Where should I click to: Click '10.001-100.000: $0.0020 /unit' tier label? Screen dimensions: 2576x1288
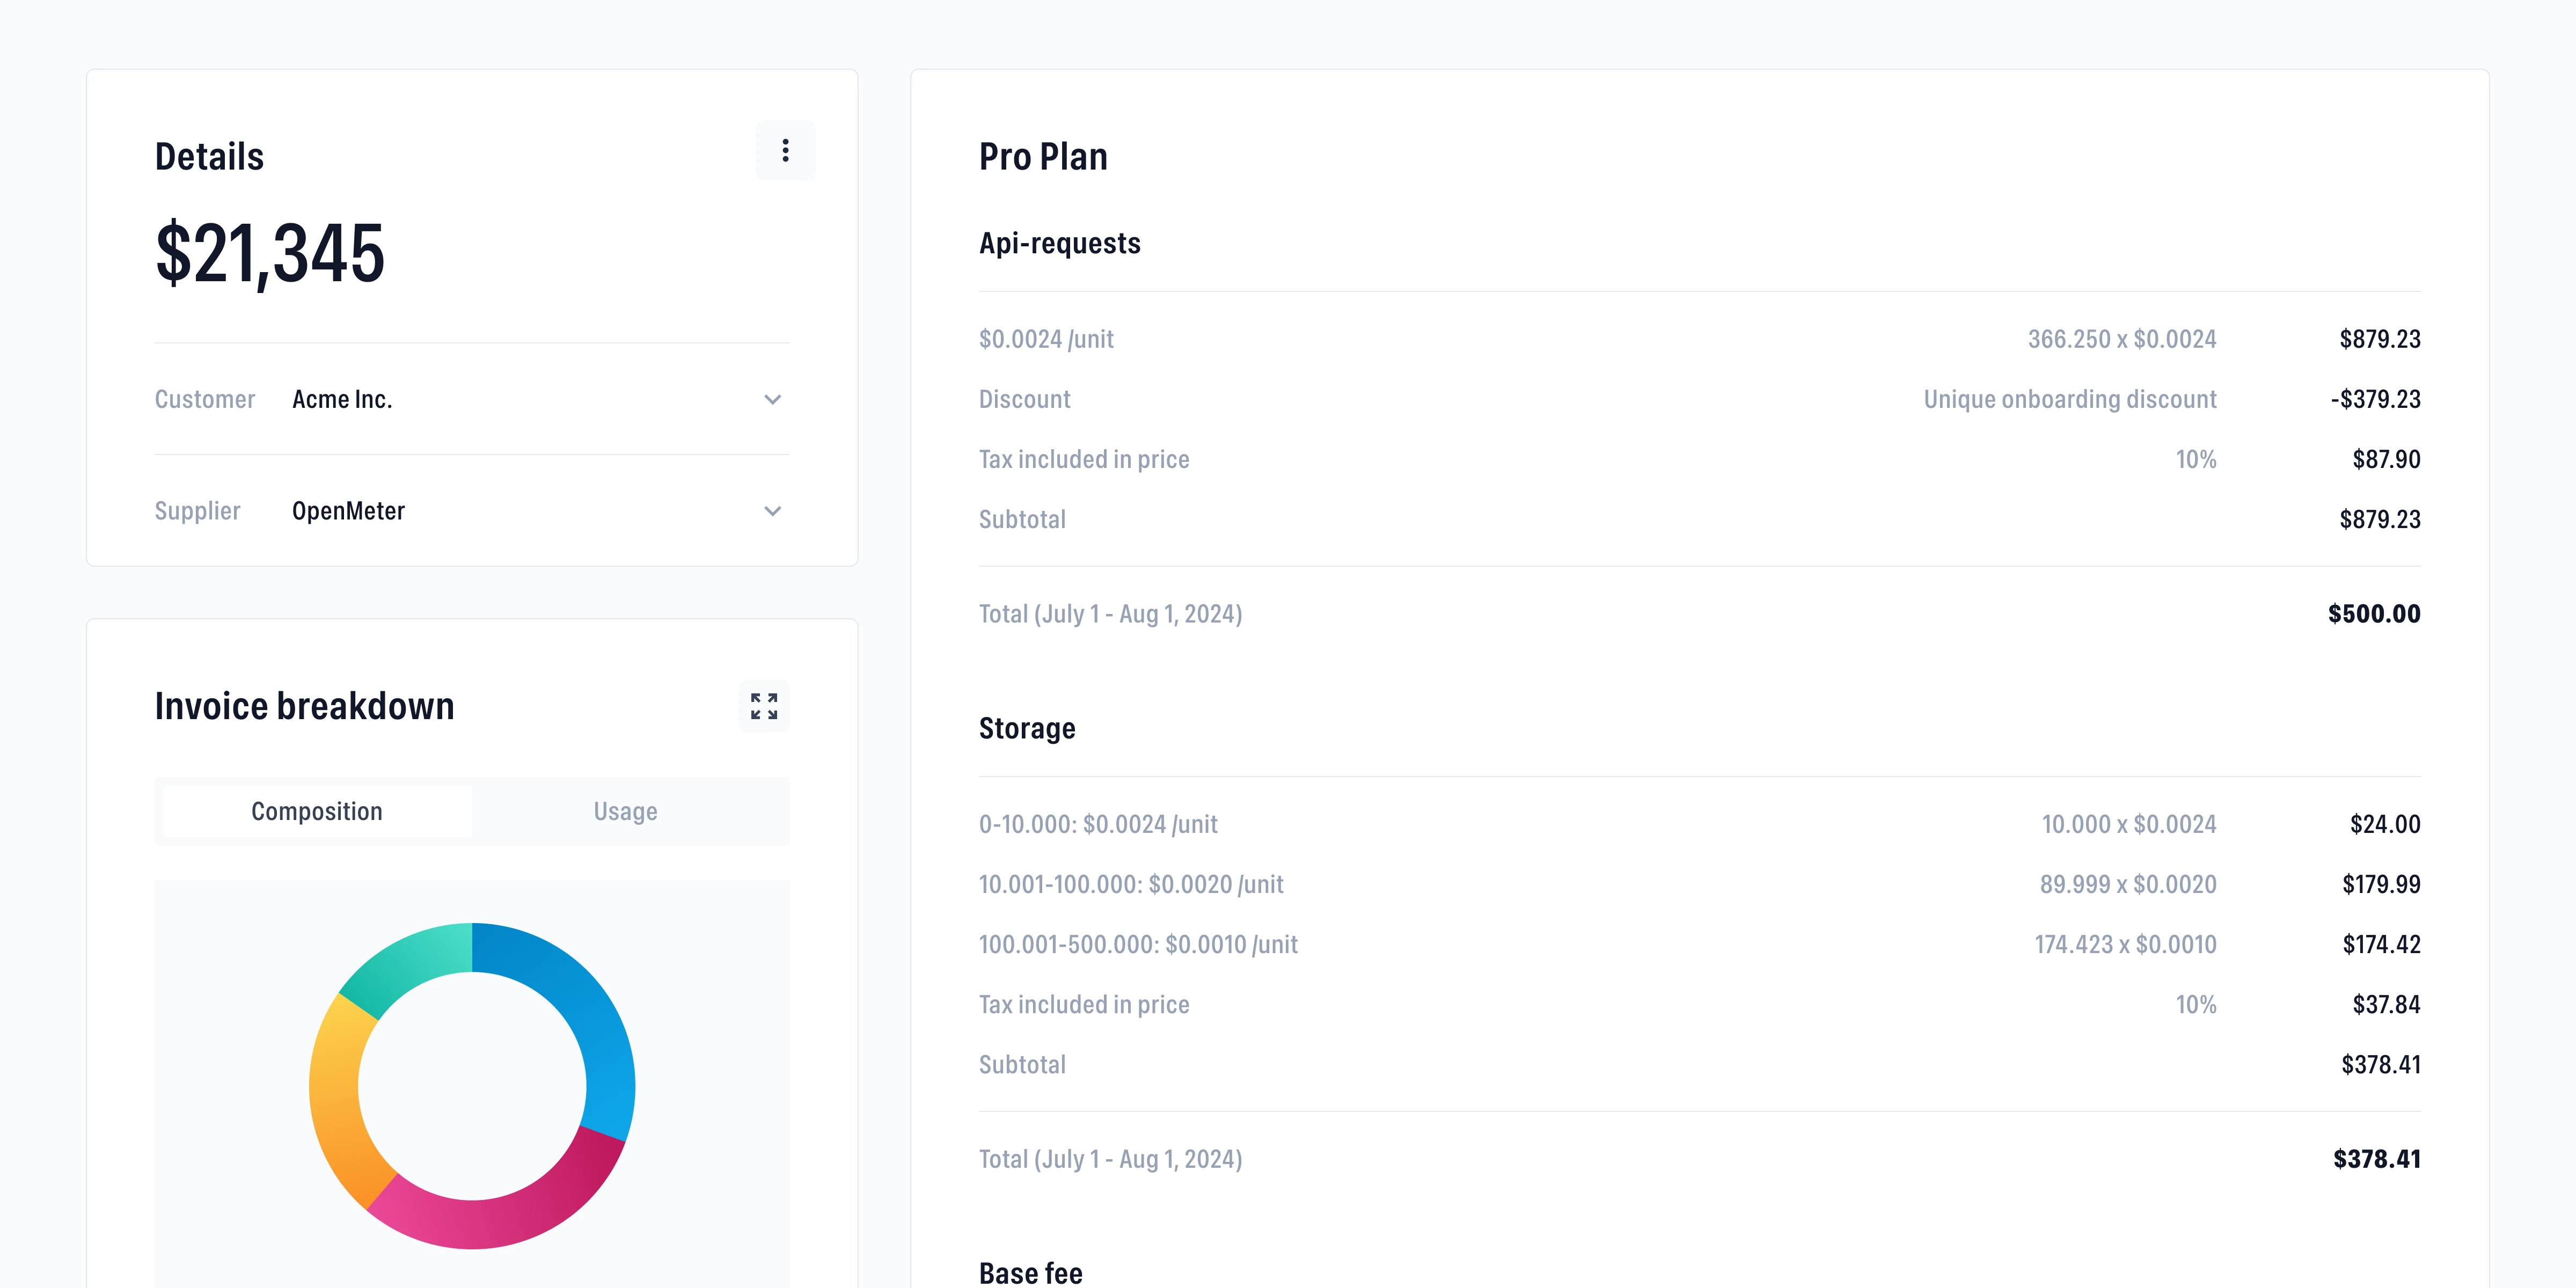(1131, 884)
